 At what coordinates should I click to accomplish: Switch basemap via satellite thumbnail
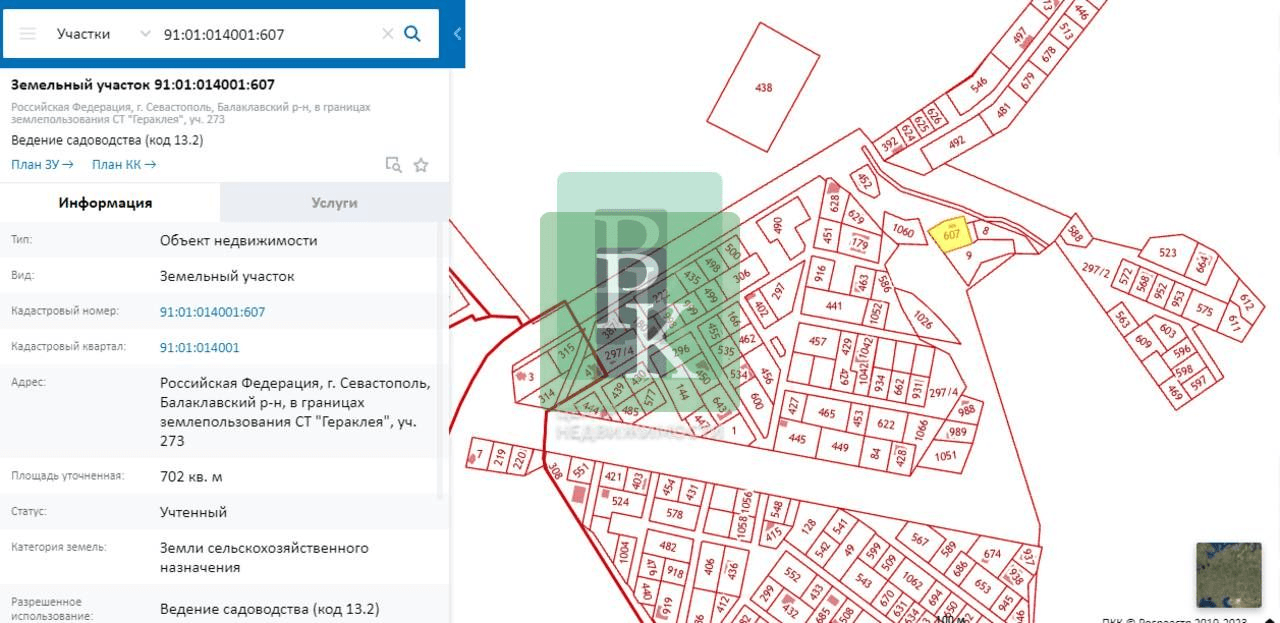tap(1229, 575)
